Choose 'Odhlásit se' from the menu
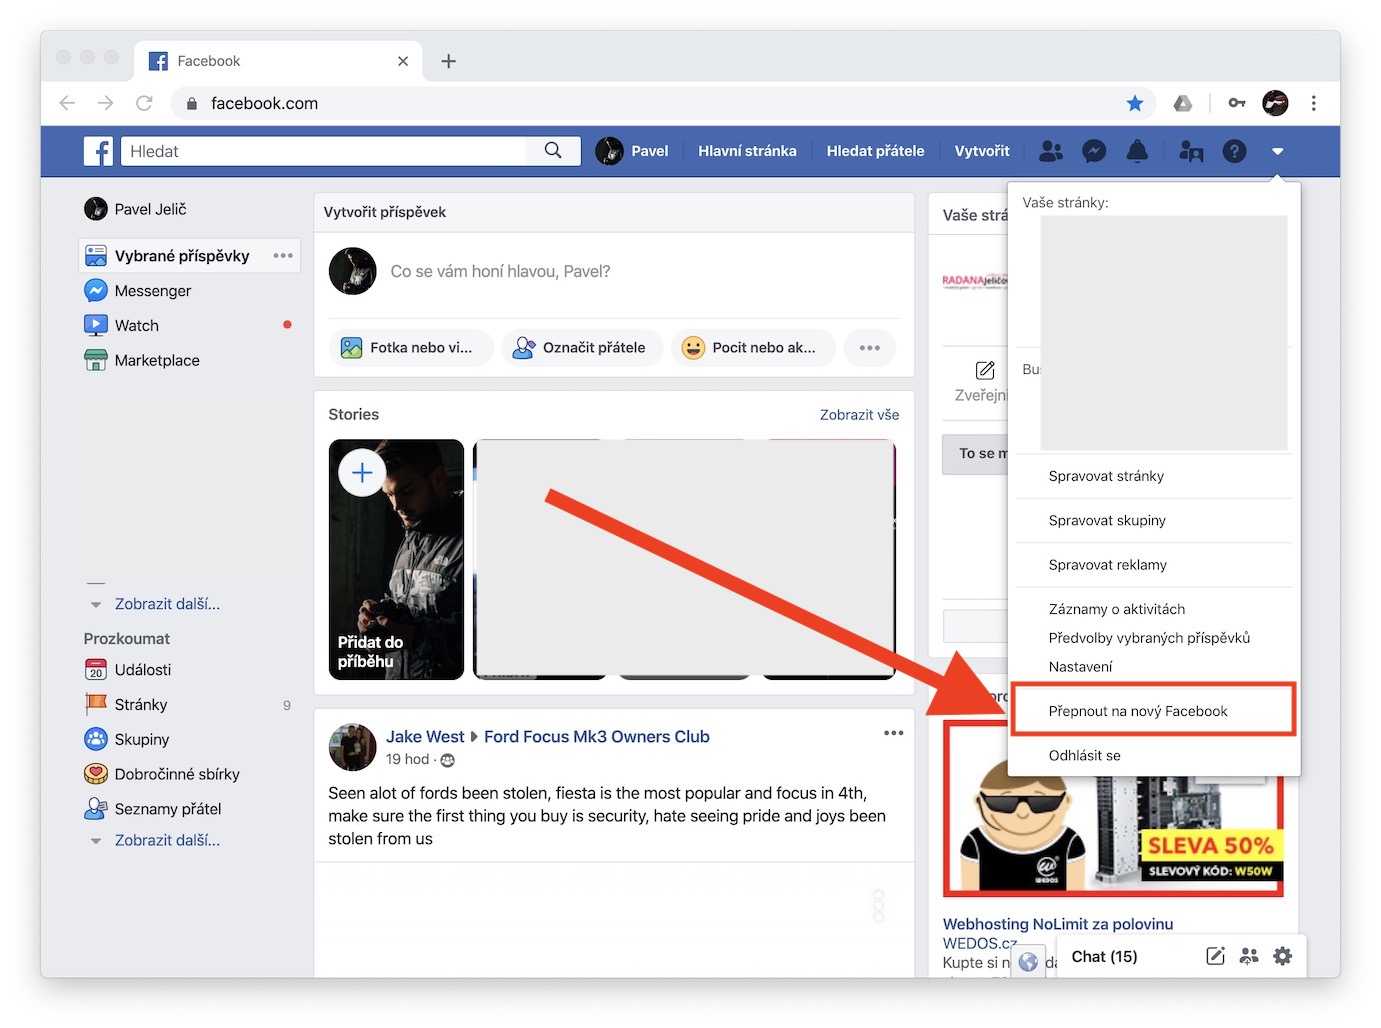The image size is (1381, 1028). click(x=1084, y=755)
